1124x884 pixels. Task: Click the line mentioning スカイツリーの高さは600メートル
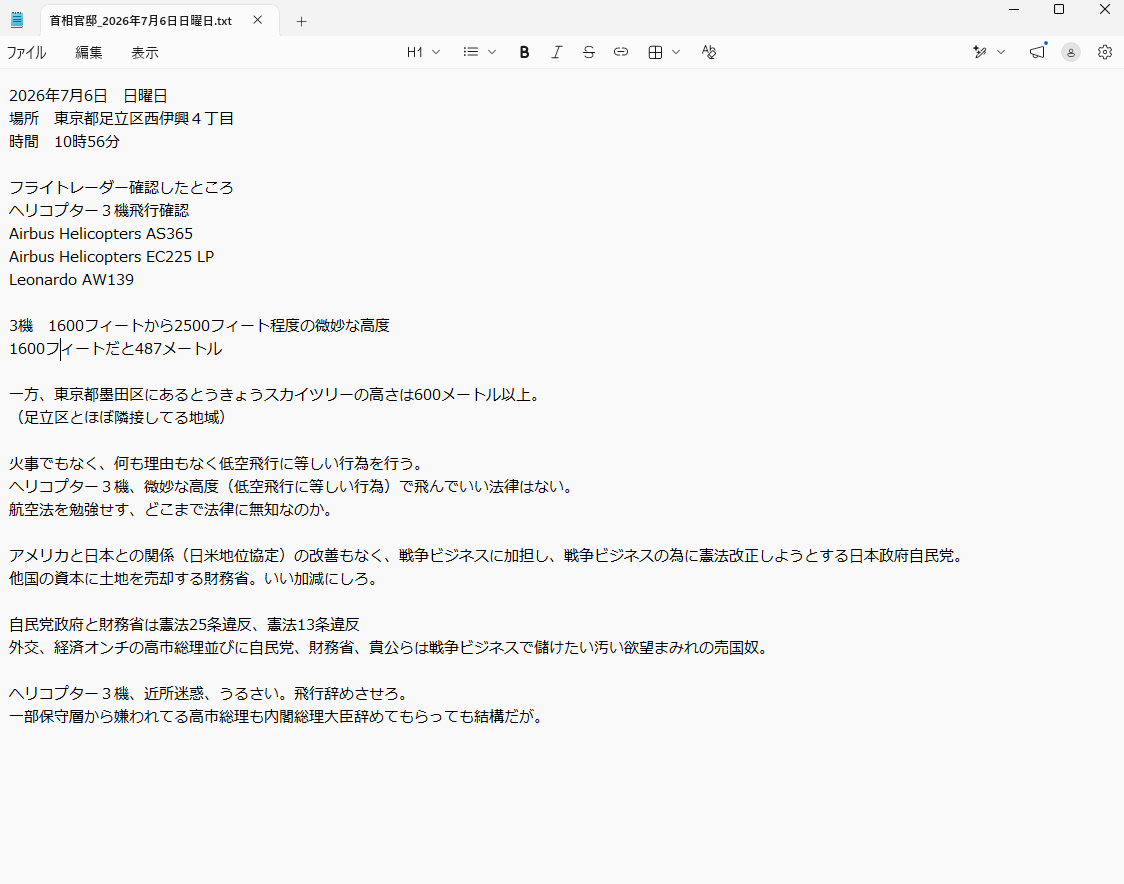pyautogui.click(x=275, y=395)
